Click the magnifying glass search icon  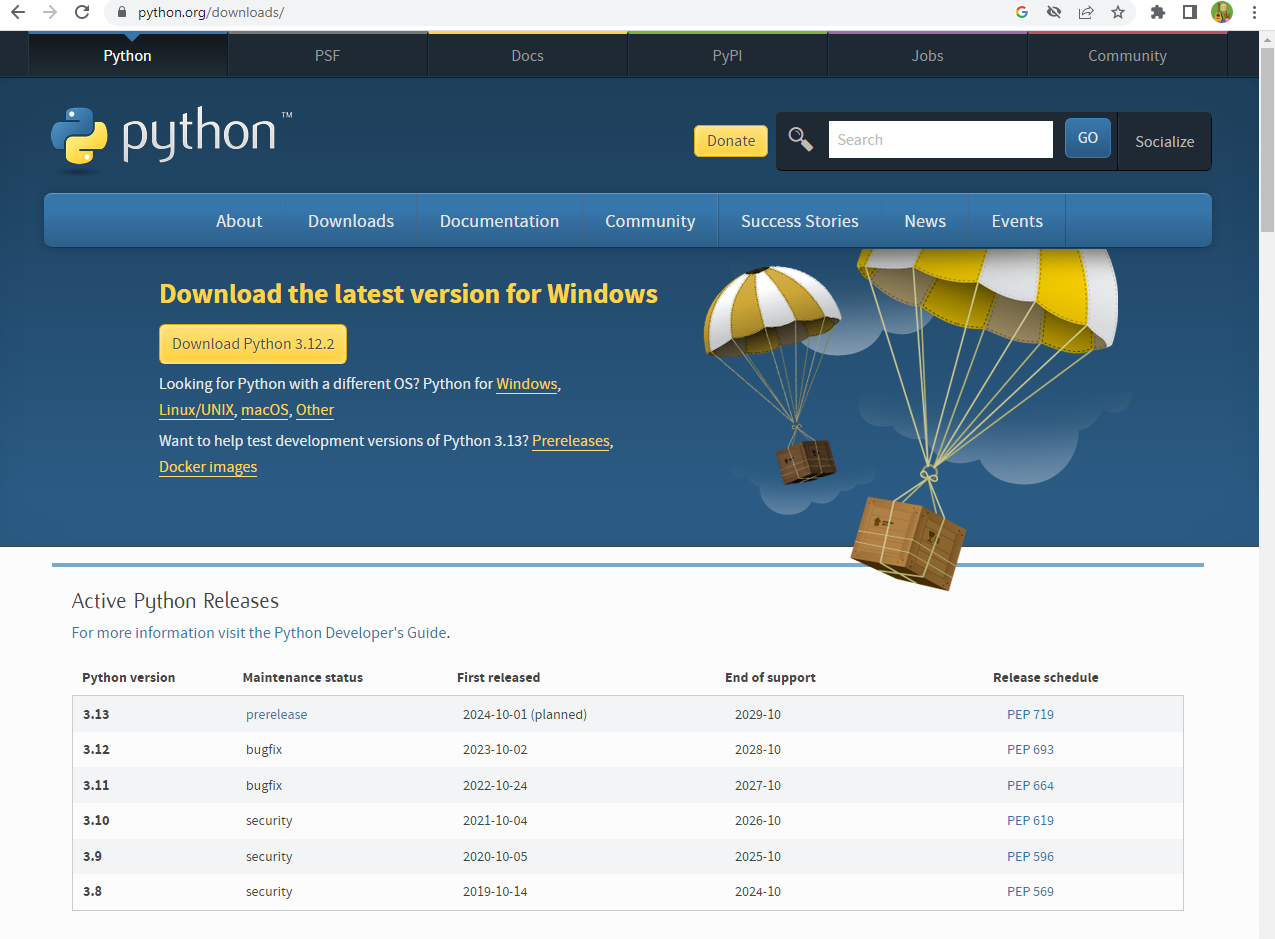point(800,139)
